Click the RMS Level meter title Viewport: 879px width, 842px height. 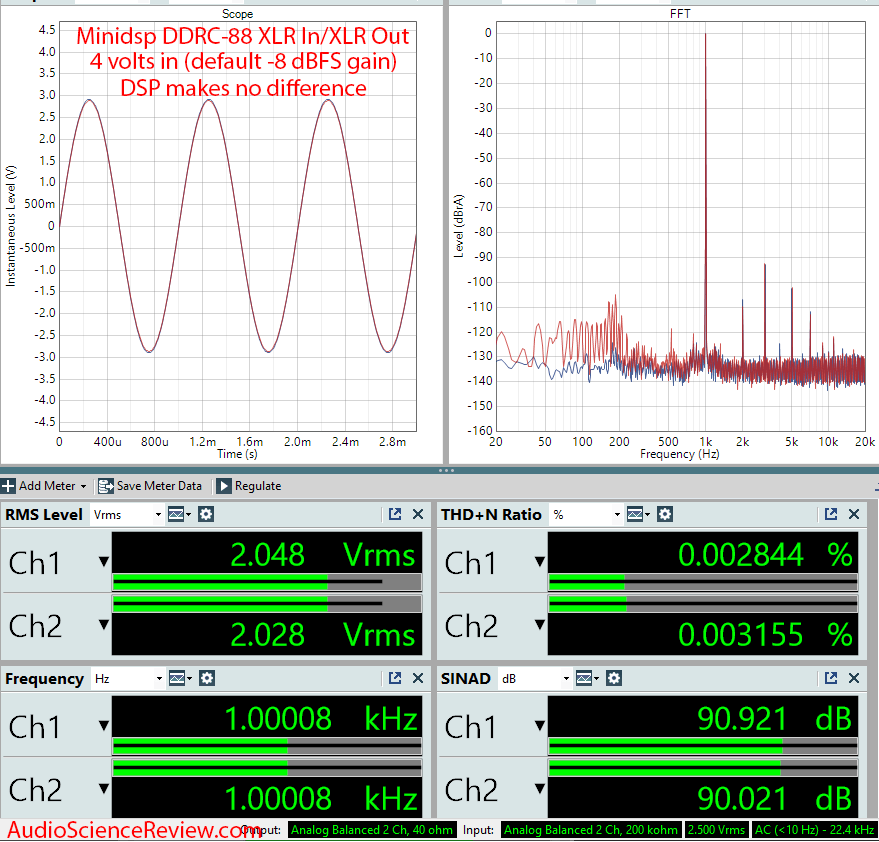click(x=44, y=515)
